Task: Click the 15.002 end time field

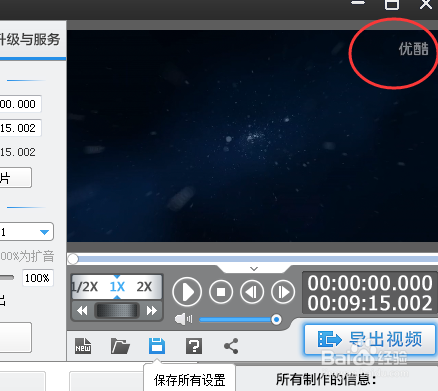Action: pos(20,128)
